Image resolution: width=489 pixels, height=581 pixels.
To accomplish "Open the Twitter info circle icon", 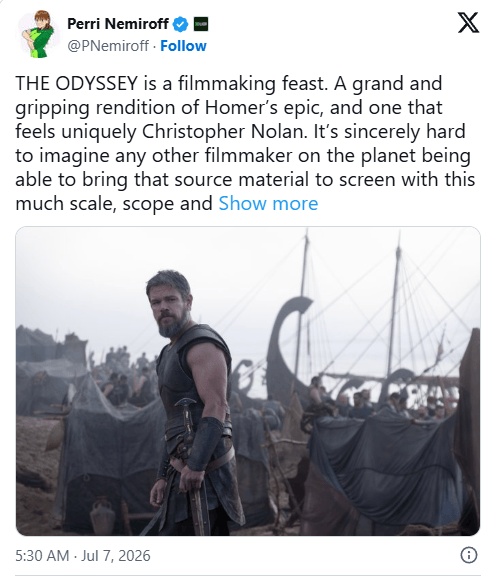I will (469, 555).
